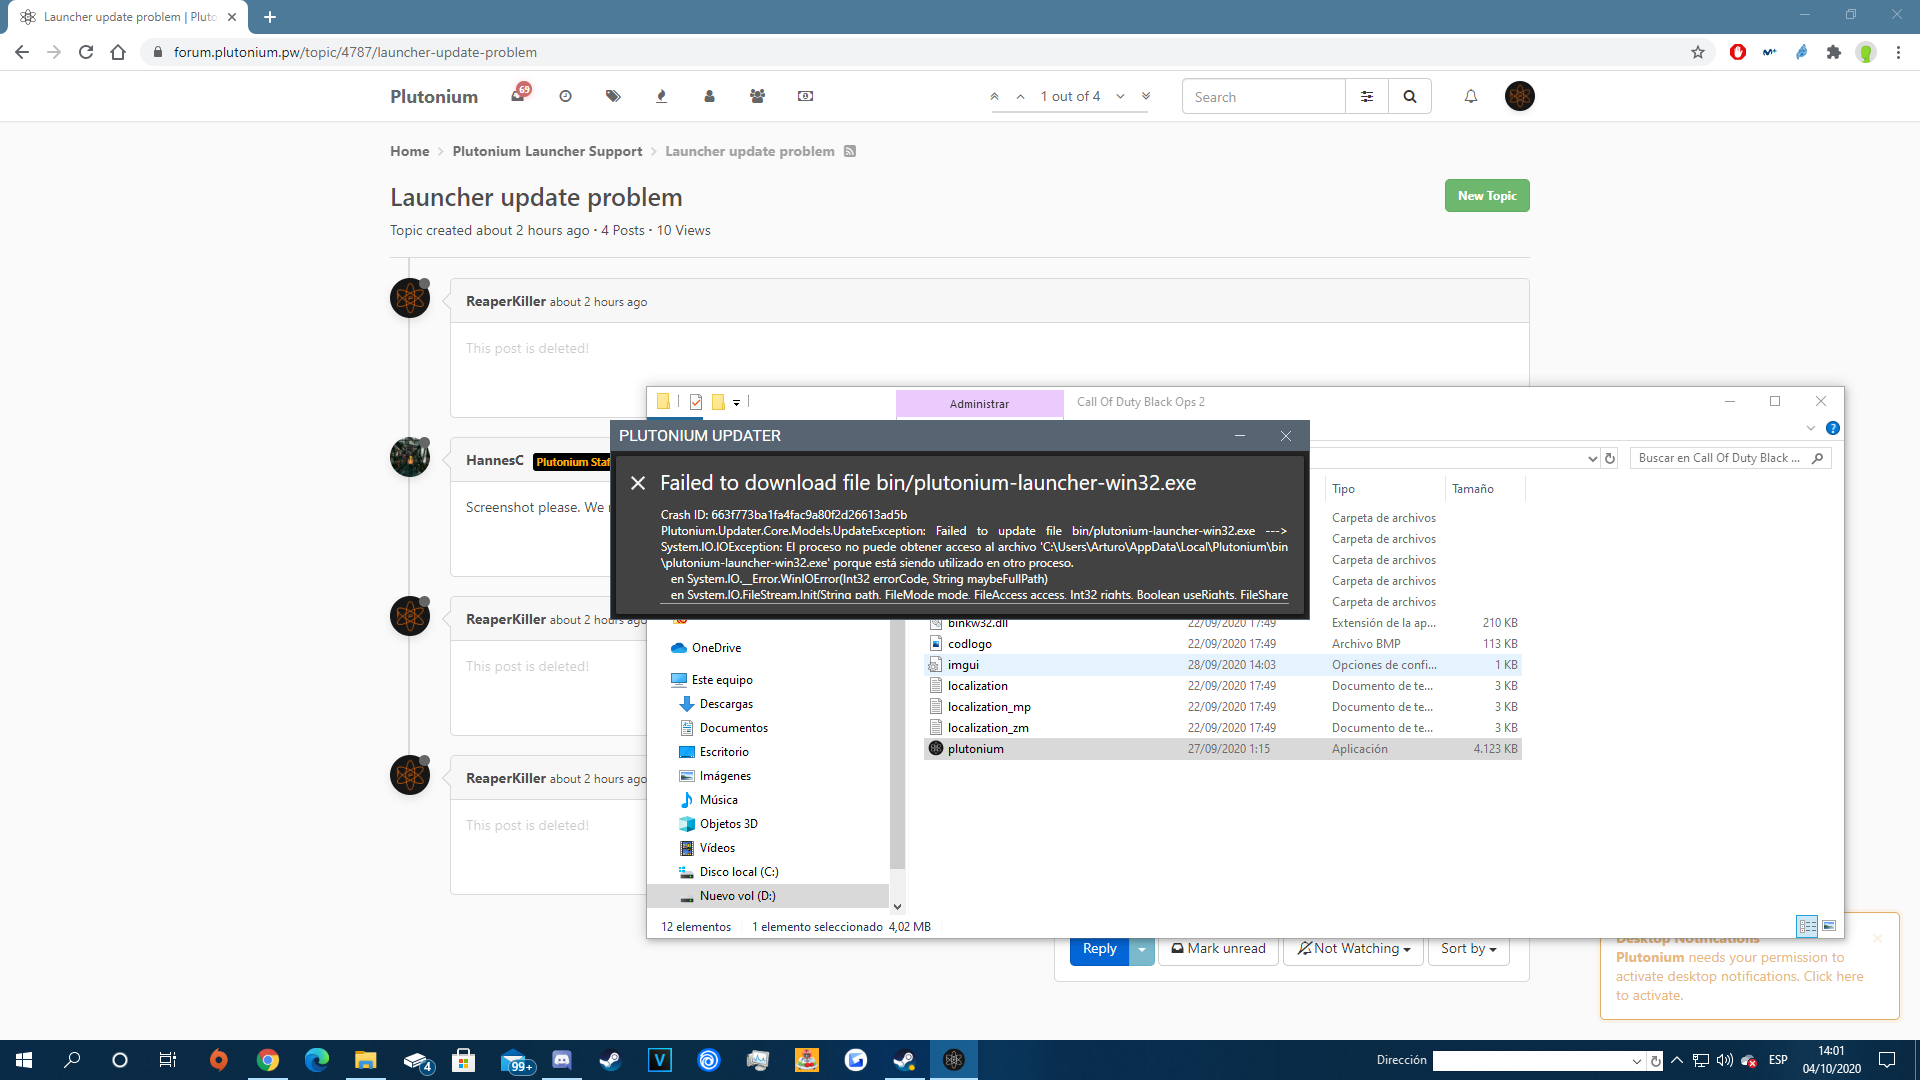Viewport: 1920px width, 1080px height.
Task: Jump to first post double-up arrow
Action: point(994,97)
